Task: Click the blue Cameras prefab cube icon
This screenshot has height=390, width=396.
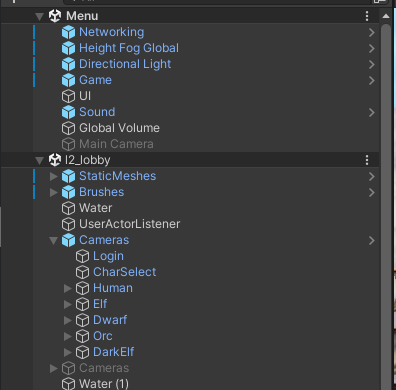Action: tap(68, 240)
